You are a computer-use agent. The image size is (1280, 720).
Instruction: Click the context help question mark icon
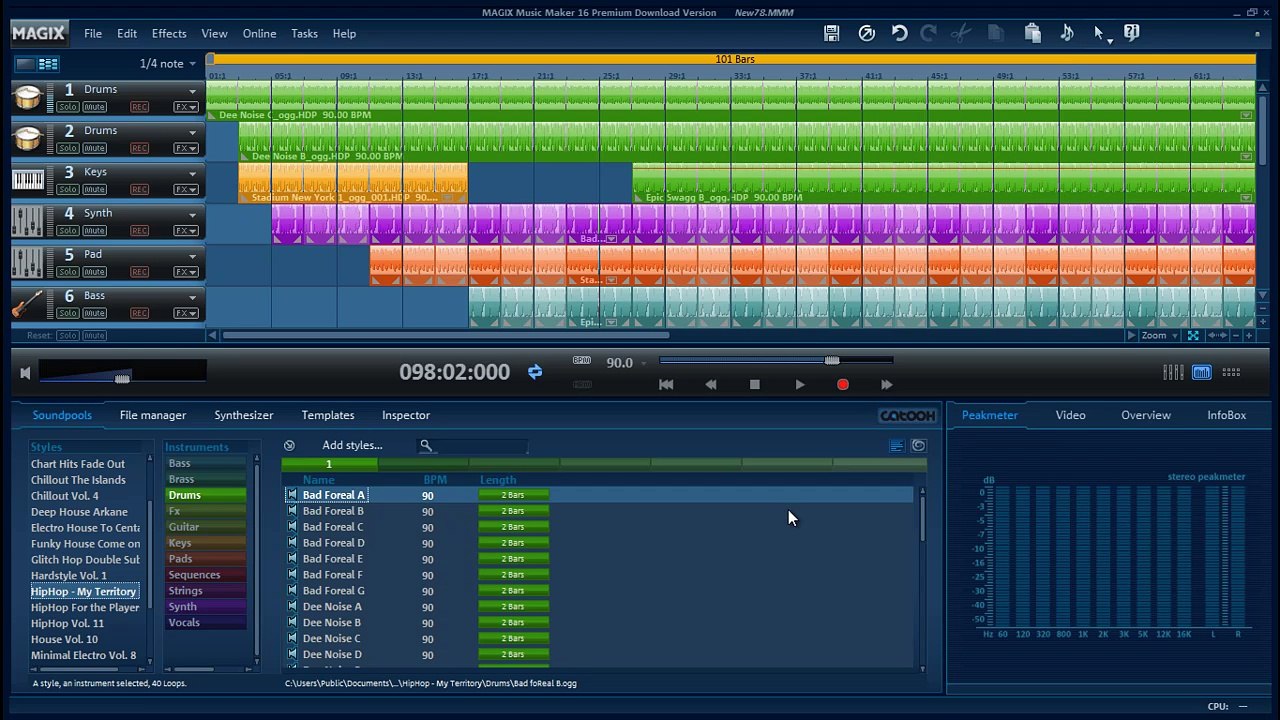pos(1131,33)
